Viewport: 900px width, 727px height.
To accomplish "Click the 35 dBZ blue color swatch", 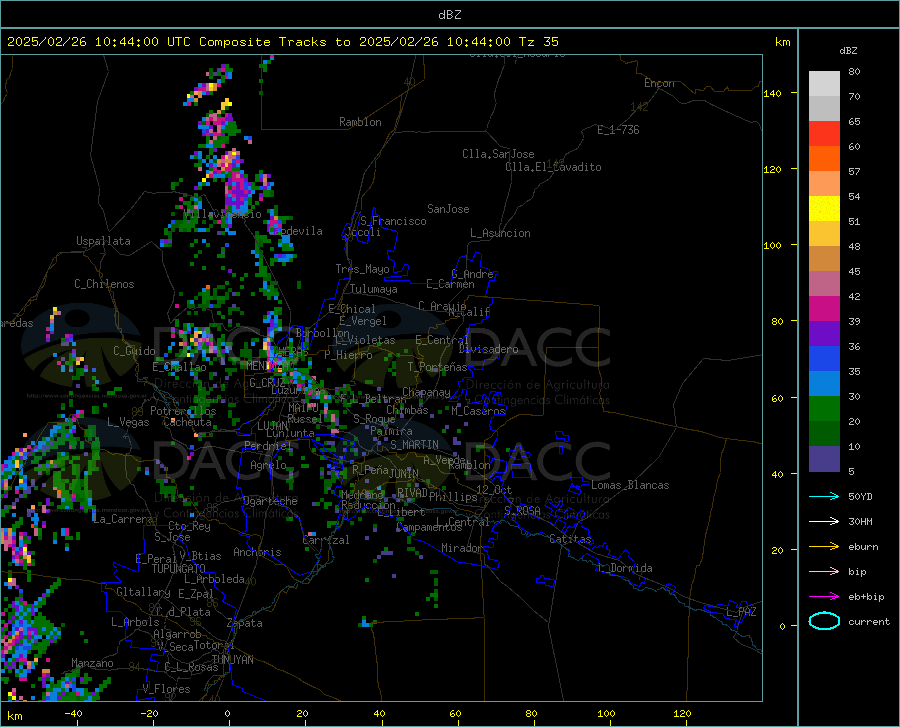I will click(x=824, y=359).
